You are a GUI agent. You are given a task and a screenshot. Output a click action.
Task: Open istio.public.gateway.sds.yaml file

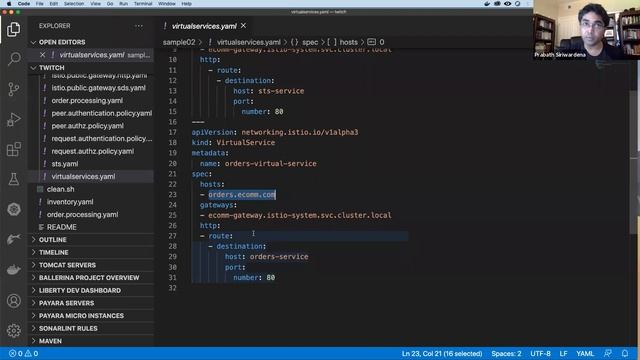coord(98,88)
